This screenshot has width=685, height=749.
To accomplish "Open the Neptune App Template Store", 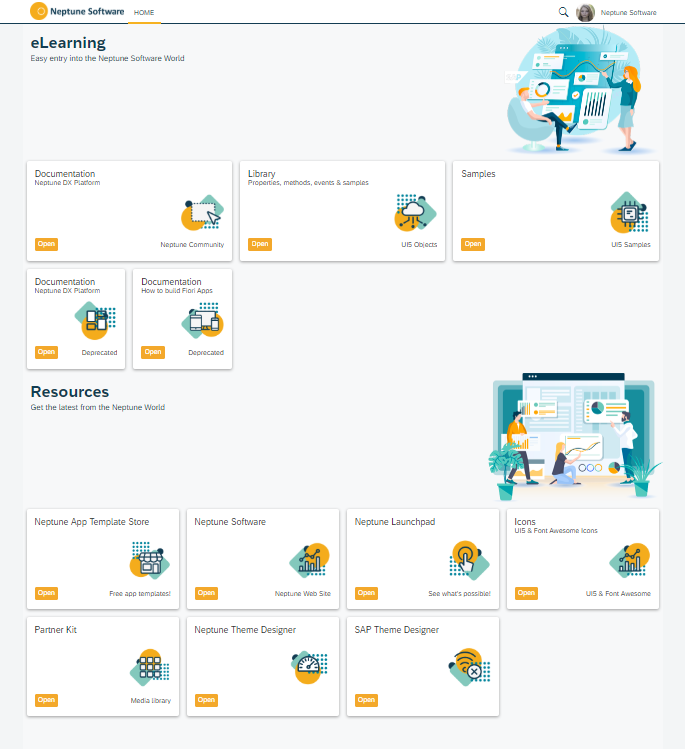I will pyautogui.click(x=46, y=593).
